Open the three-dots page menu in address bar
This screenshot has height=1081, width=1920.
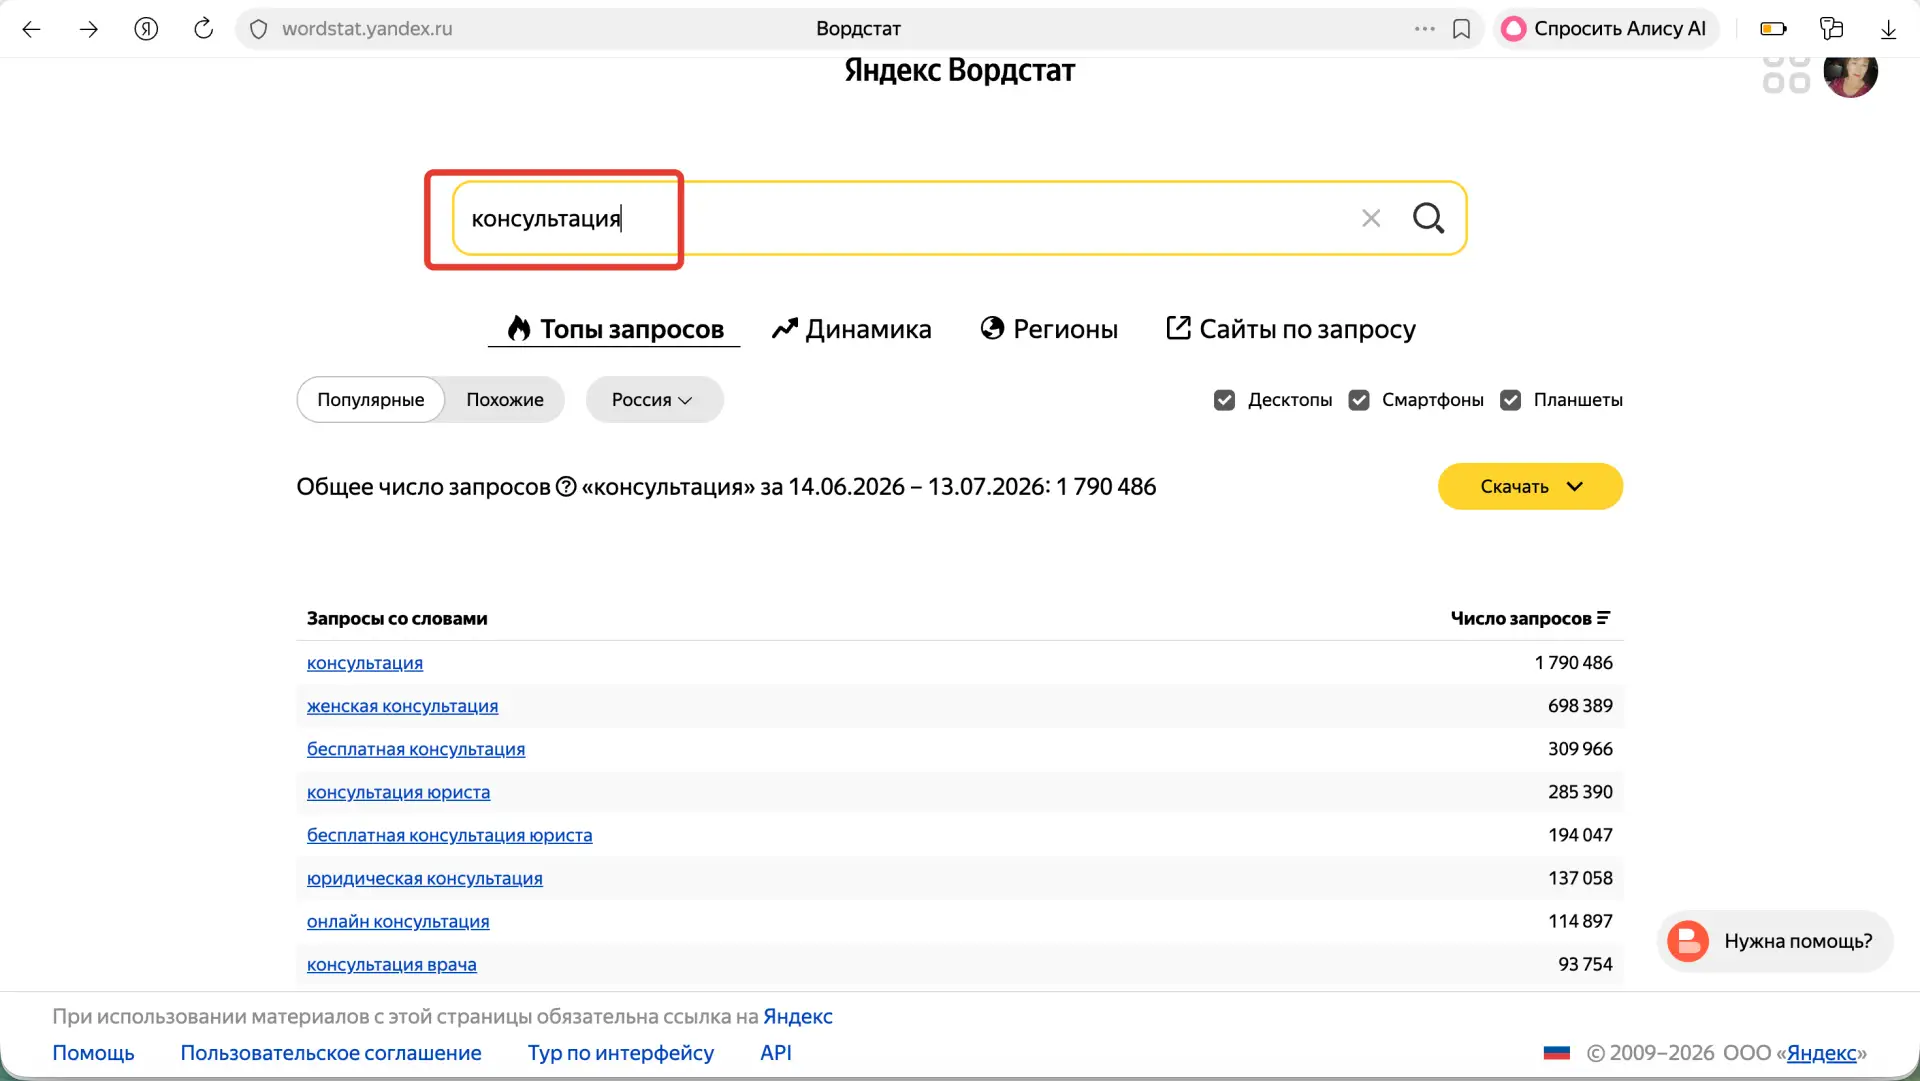point(1425,29)
